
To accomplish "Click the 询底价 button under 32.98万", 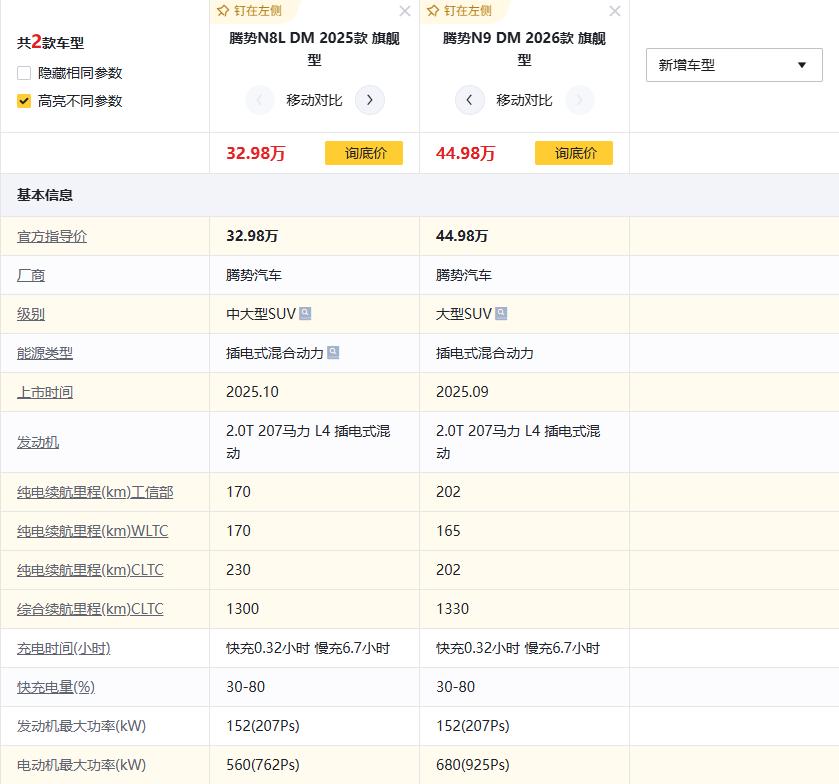I will [x=364, y=153].
